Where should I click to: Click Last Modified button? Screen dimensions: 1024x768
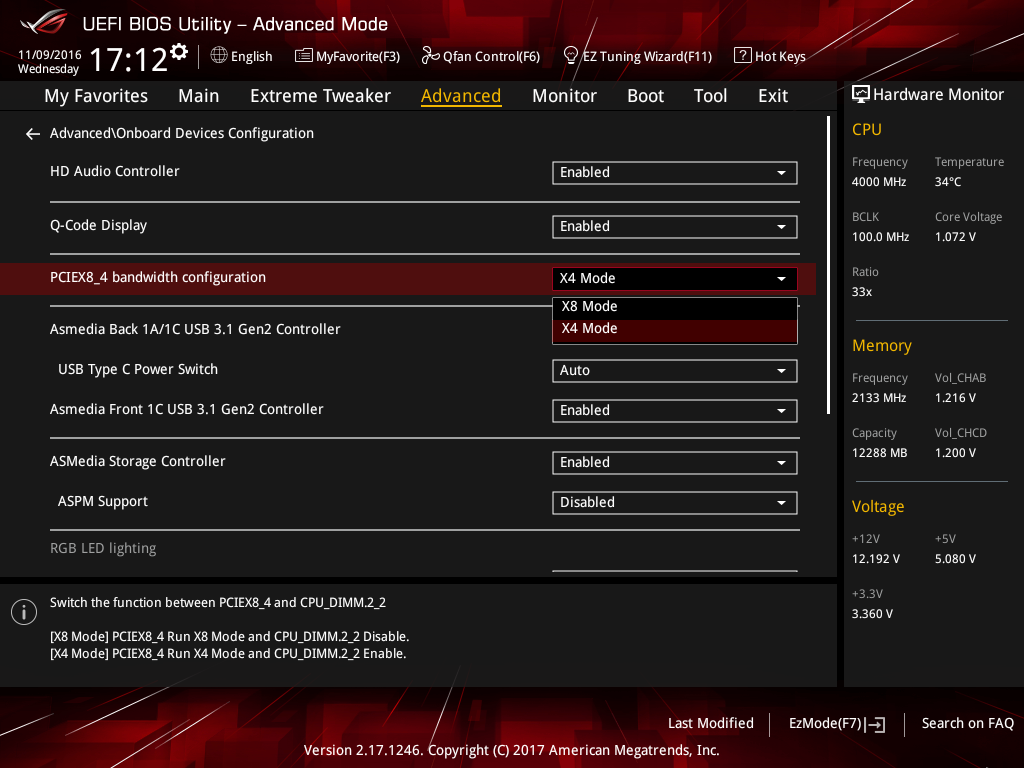(711, 724)
